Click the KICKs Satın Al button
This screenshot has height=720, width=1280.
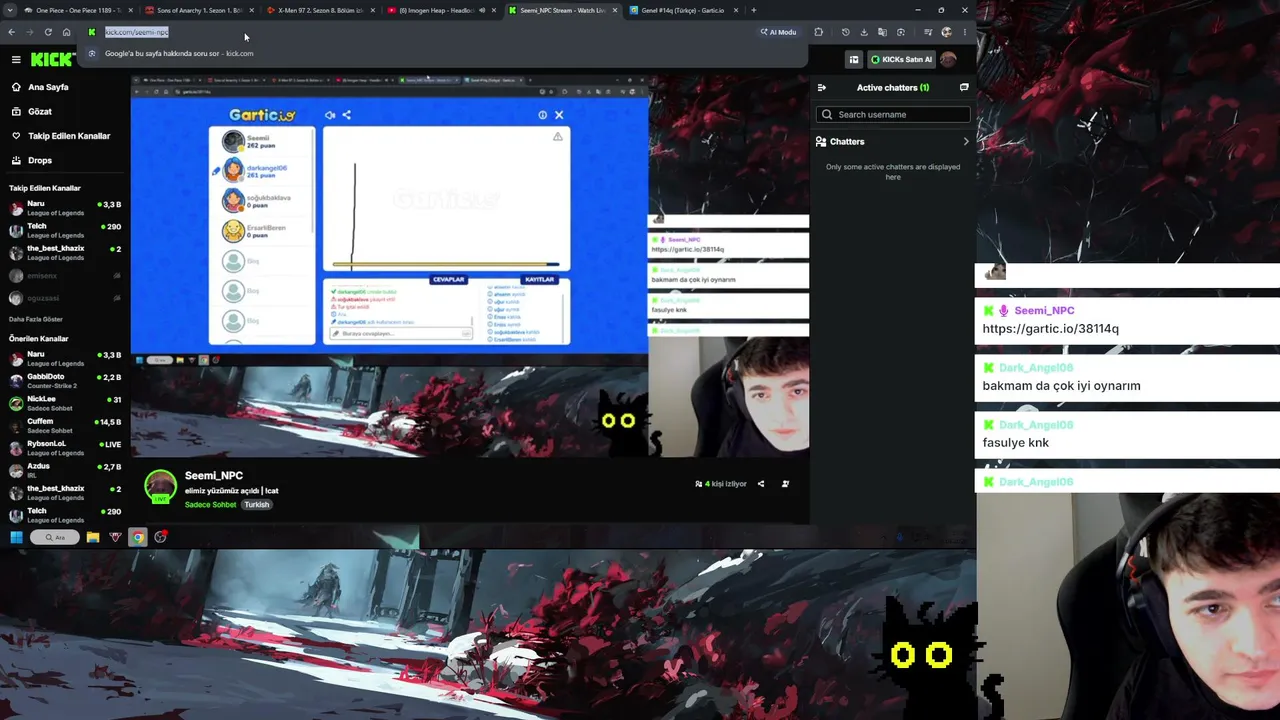pos(901,59)
